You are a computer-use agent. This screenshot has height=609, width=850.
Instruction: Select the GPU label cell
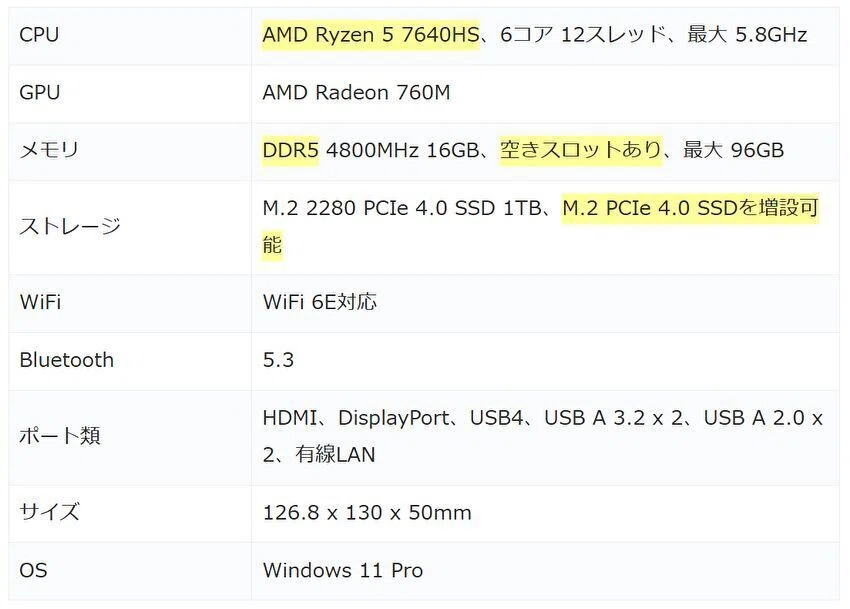tap(130, 93)
